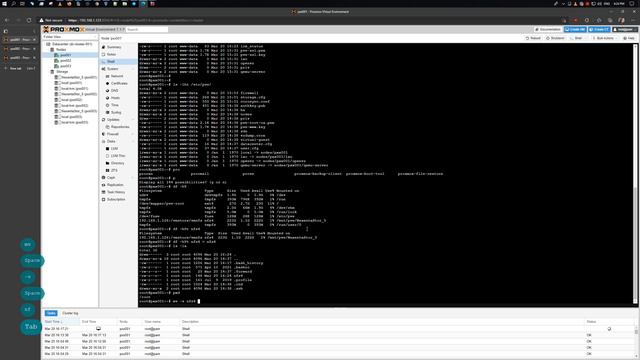The width and height of the screenshot is (640, 360).
Task: Open the Shell dropdown in toolbar
Action: click(x=578, y=38)
